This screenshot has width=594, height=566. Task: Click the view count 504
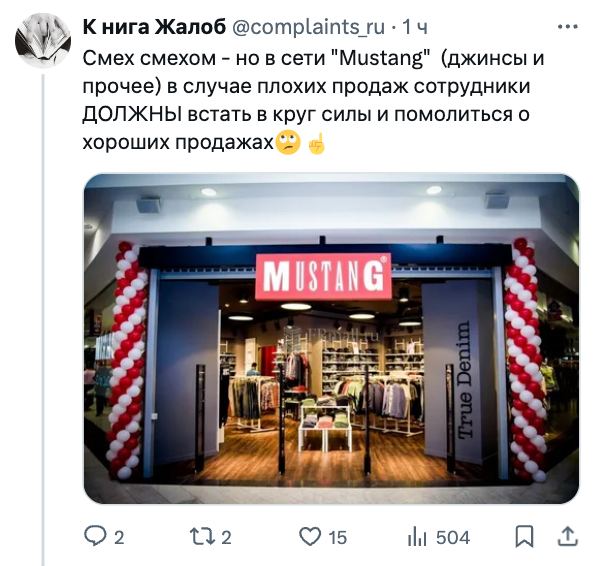[x=453, y=538]
